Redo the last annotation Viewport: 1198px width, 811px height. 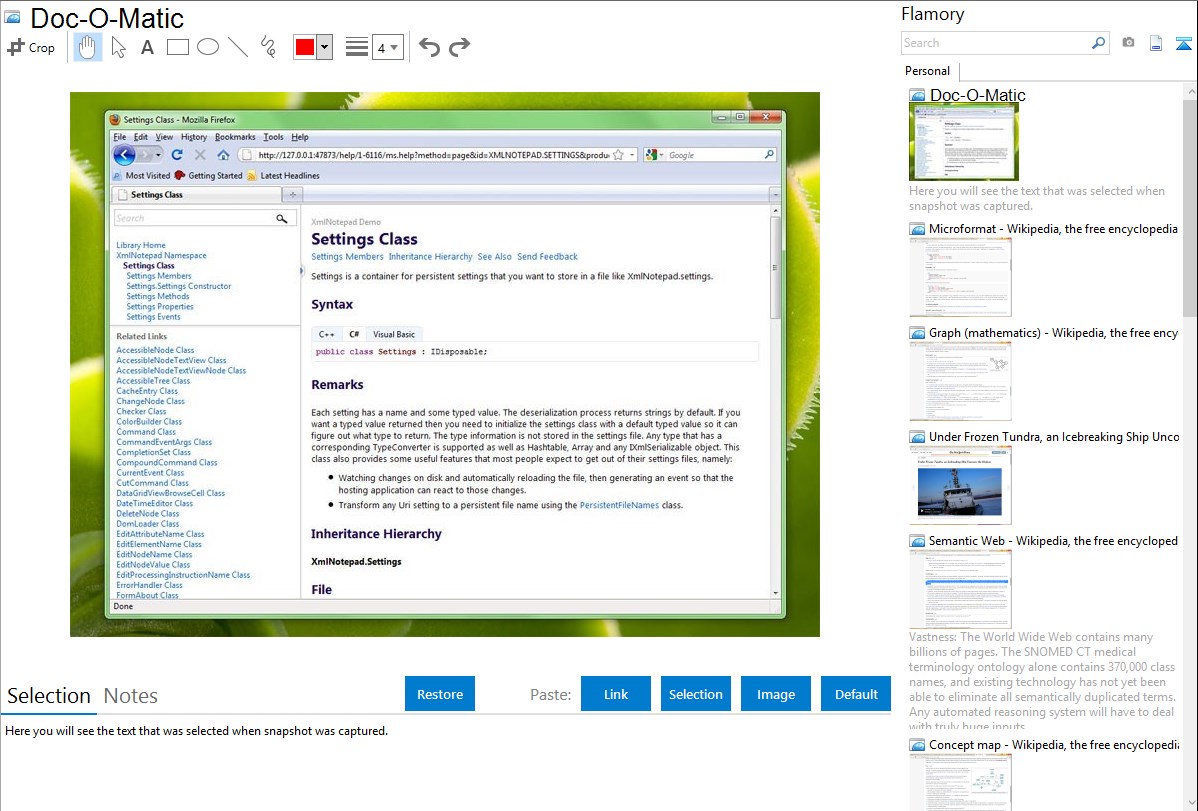[459, 47]
